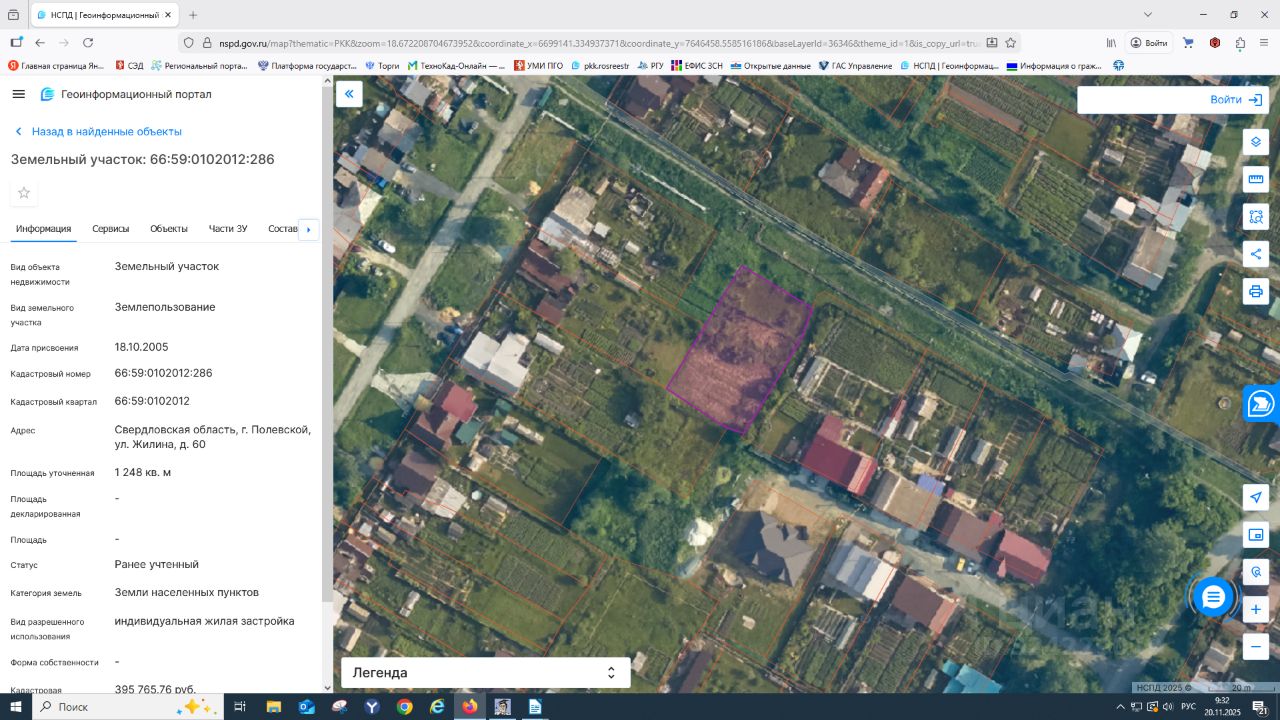Open Google Chrome from the taskbar
1280x720 pixels.
tap(404, 707)
